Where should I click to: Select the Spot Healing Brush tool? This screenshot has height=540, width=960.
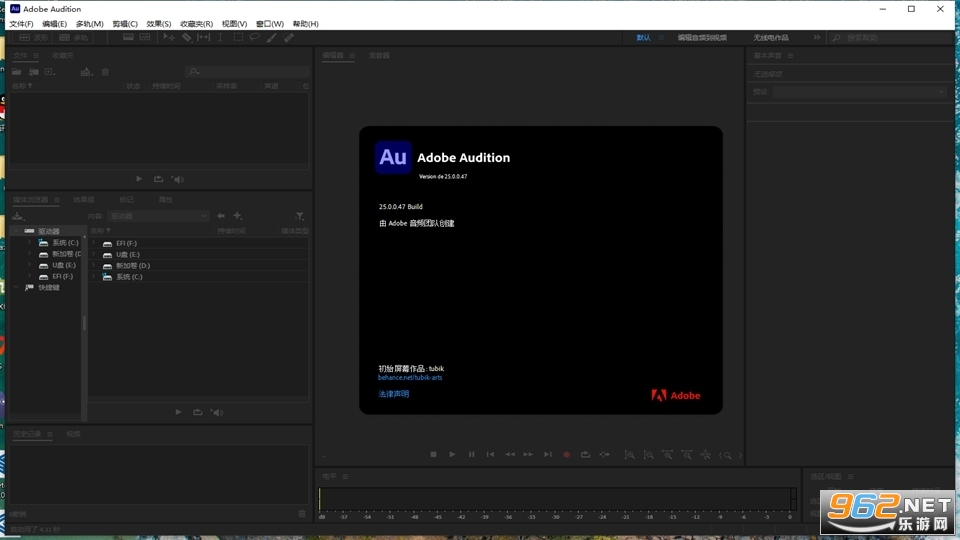(x=288, y=37)
